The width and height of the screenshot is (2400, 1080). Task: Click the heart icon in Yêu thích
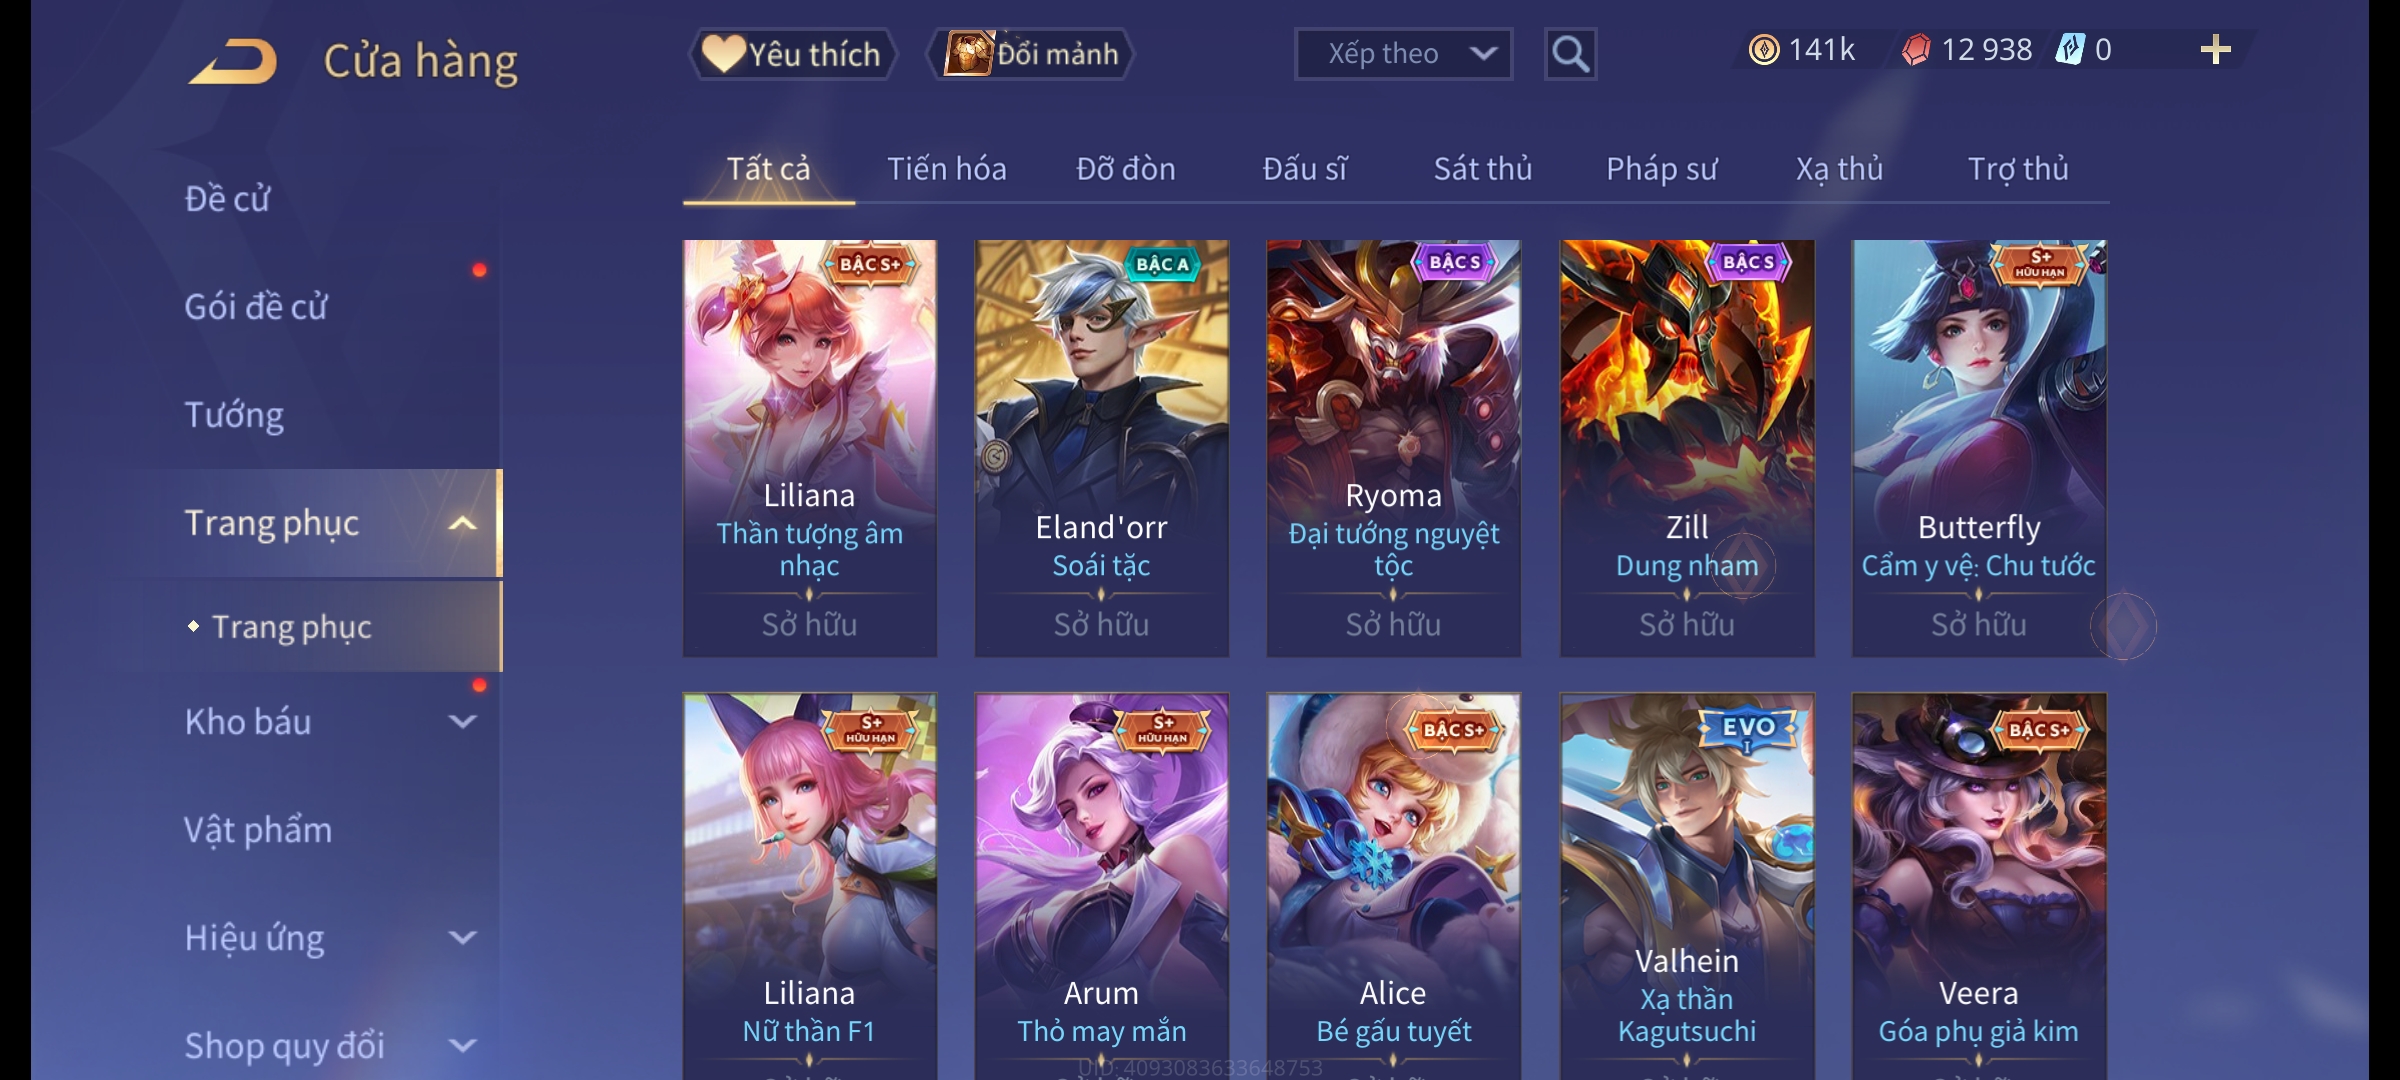(723, 54)
